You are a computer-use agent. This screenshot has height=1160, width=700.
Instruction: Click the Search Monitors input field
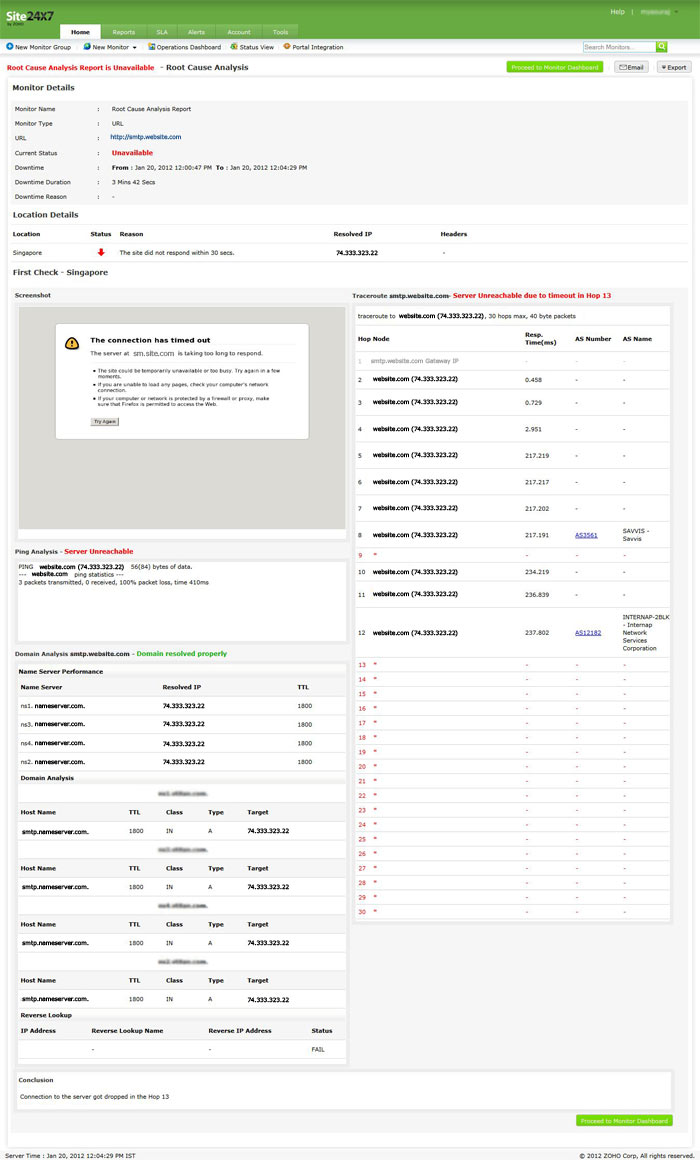619,47
